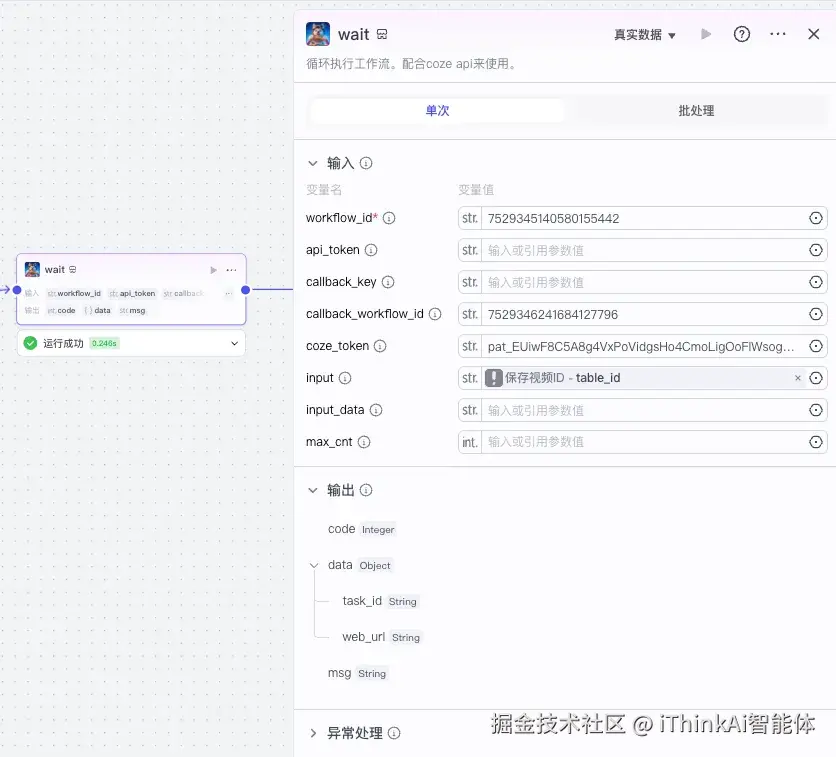
Task: Open the 真实数据 dropdown
Action: (642, 33)
